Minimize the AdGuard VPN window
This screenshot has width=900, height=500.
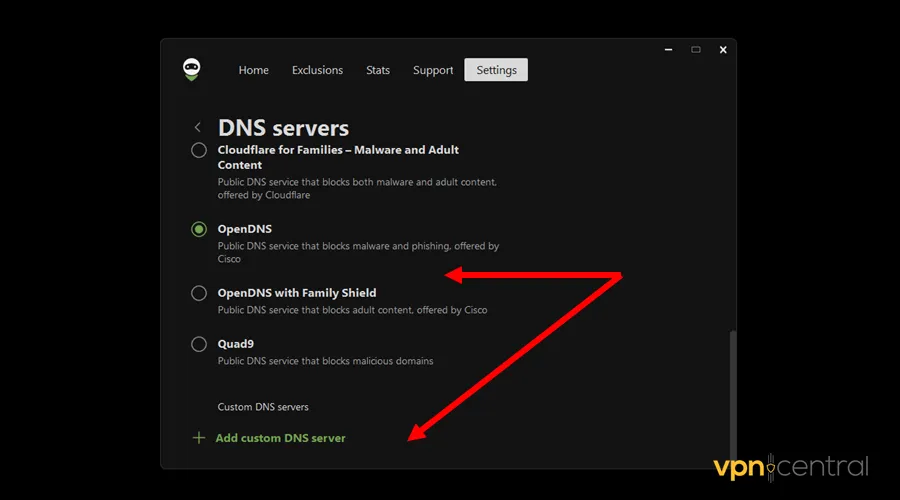(x=668, y=50)
